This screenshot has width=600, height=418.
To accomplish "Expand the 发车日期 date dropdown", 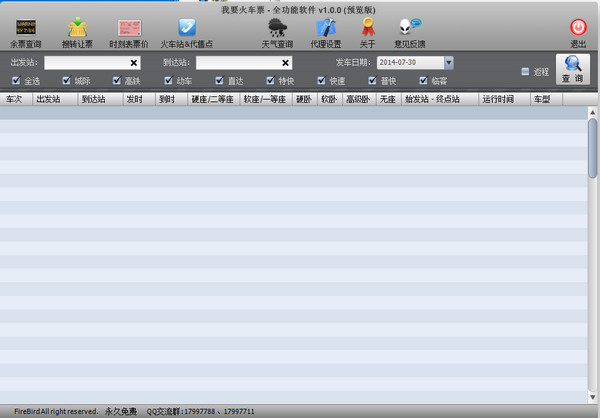I will (449, 62).
